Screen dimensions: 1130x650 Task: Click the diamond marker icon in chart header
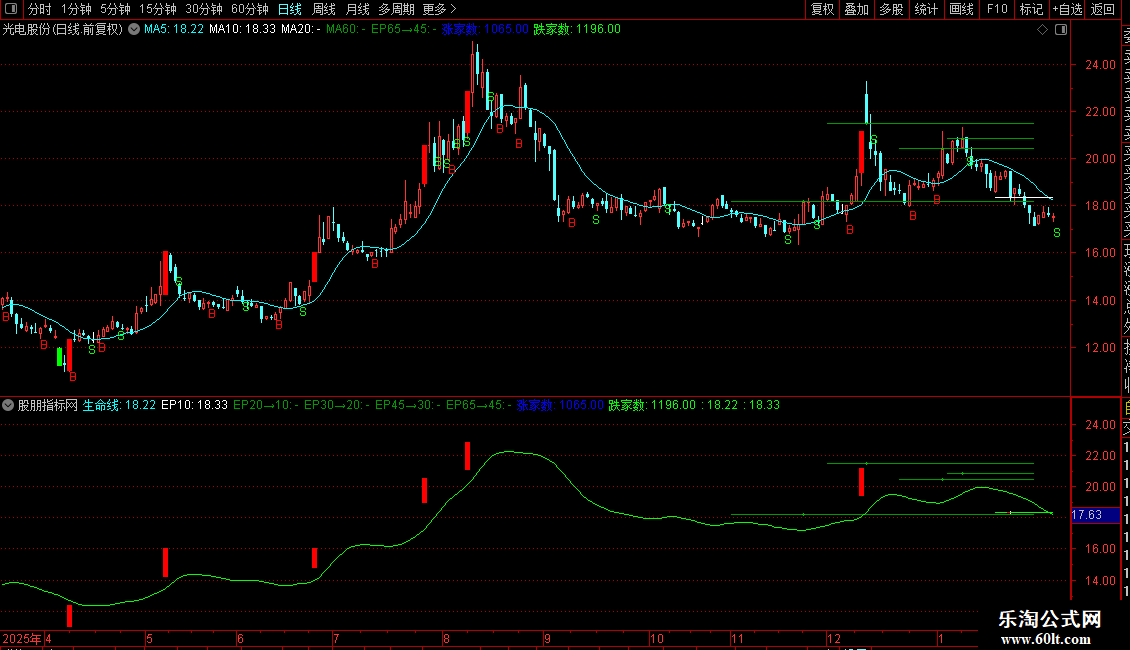(x=1042, y=30)
